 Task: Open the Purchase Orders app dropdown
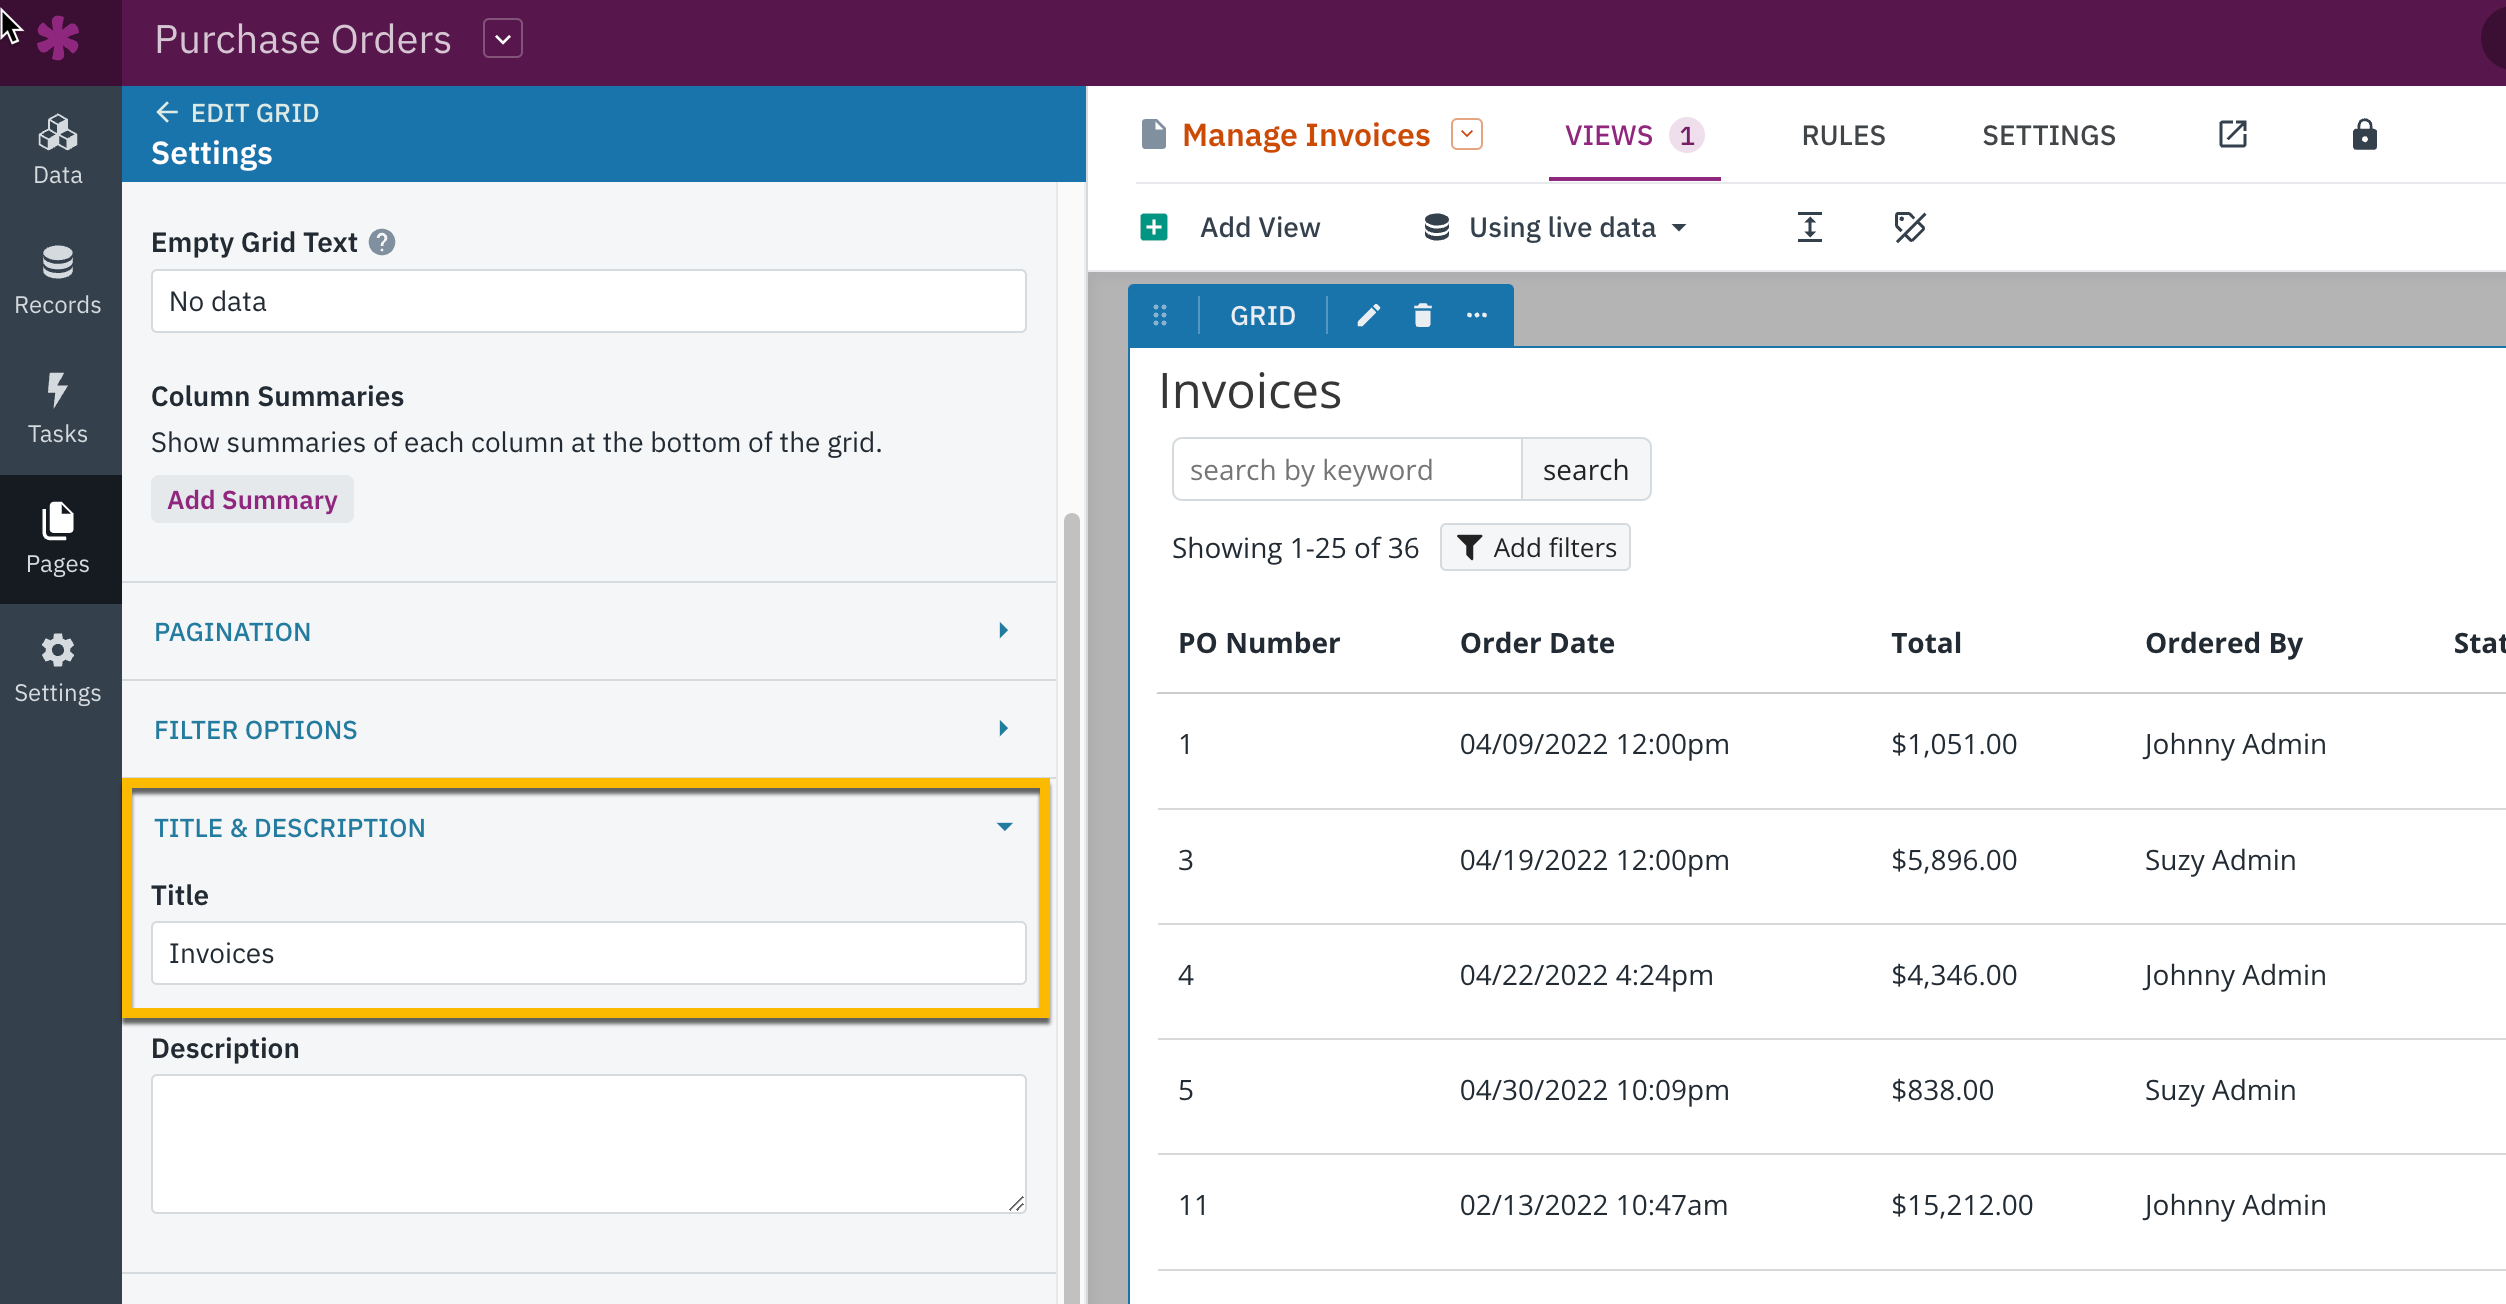click(503, 39)
